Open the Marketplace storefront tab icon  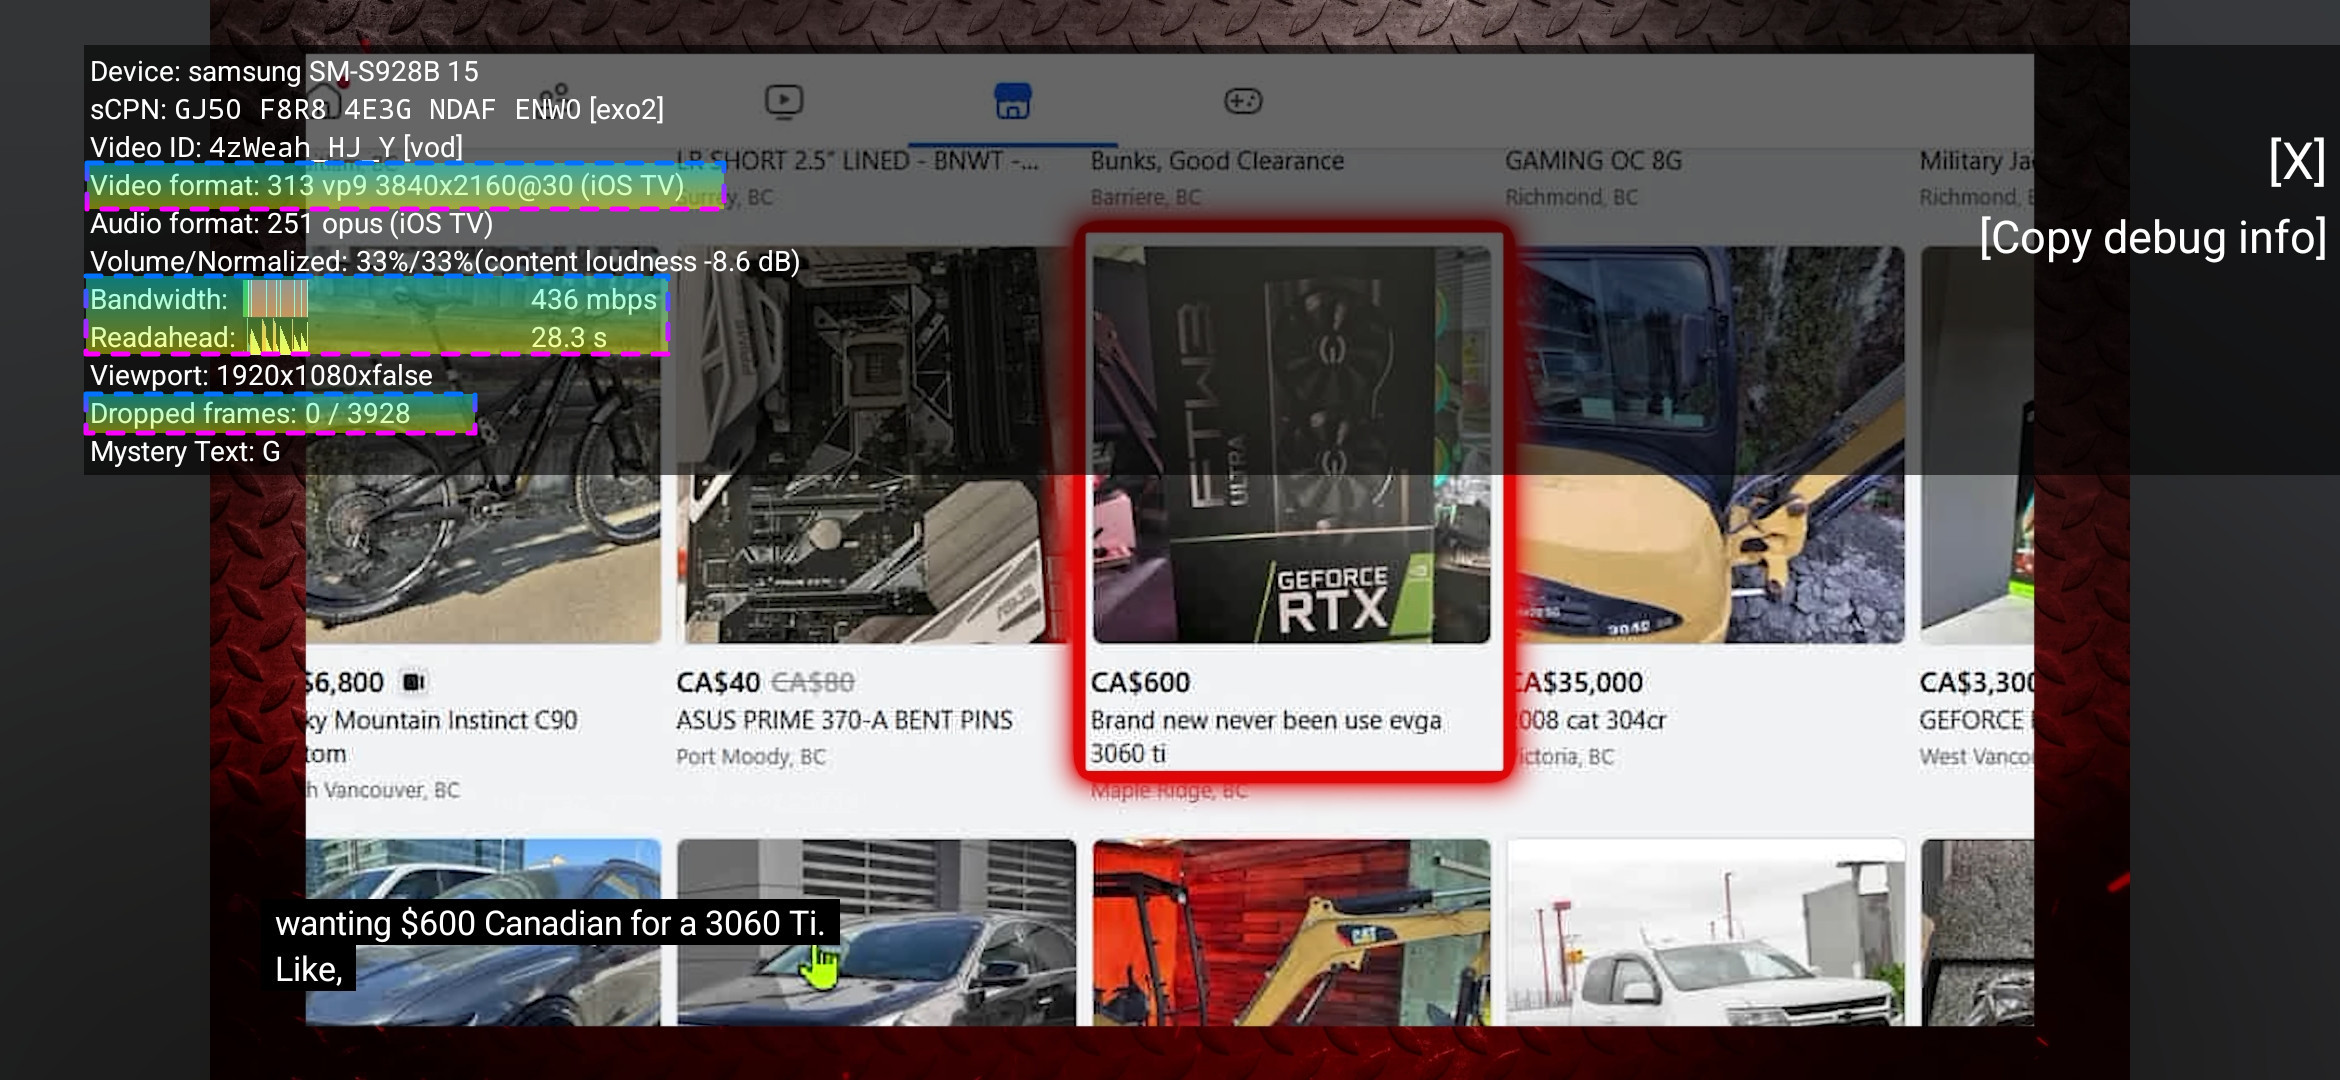tap(1012, 101)
